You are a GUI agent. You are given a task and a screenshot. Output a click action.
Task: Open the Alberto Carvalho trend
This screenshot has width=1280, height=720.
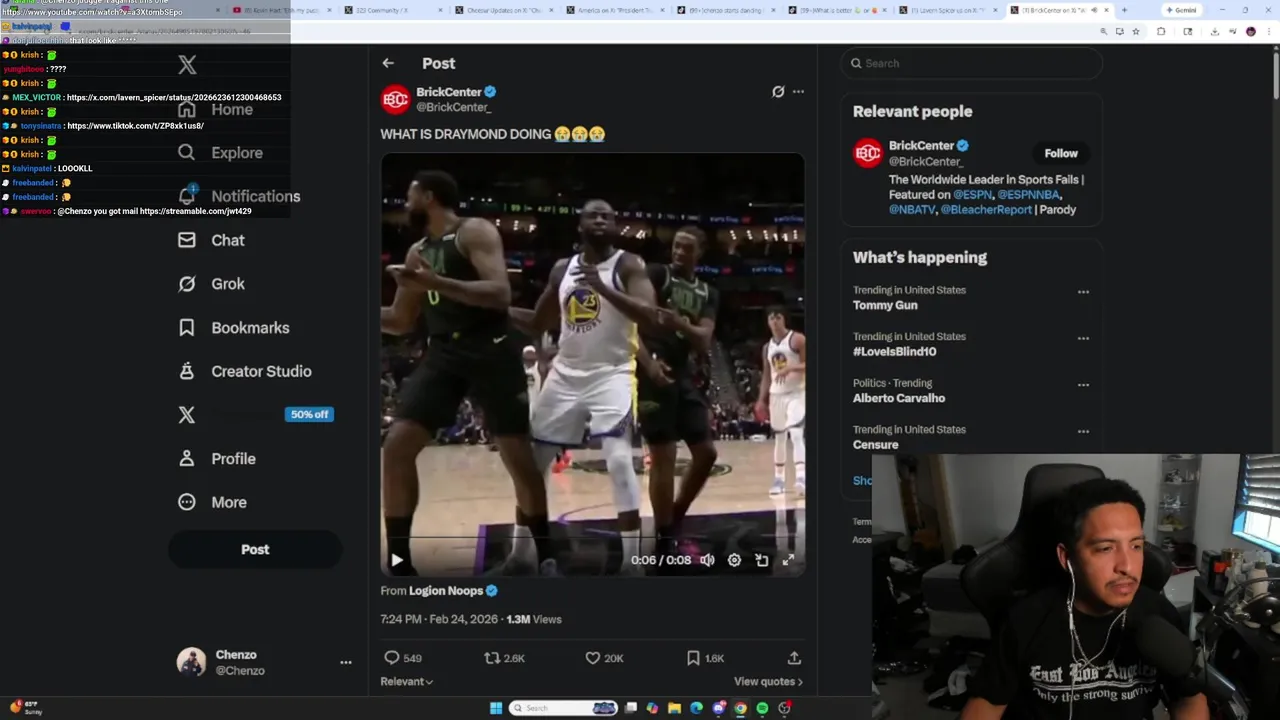pyautogui.click(x=899, y=398)
